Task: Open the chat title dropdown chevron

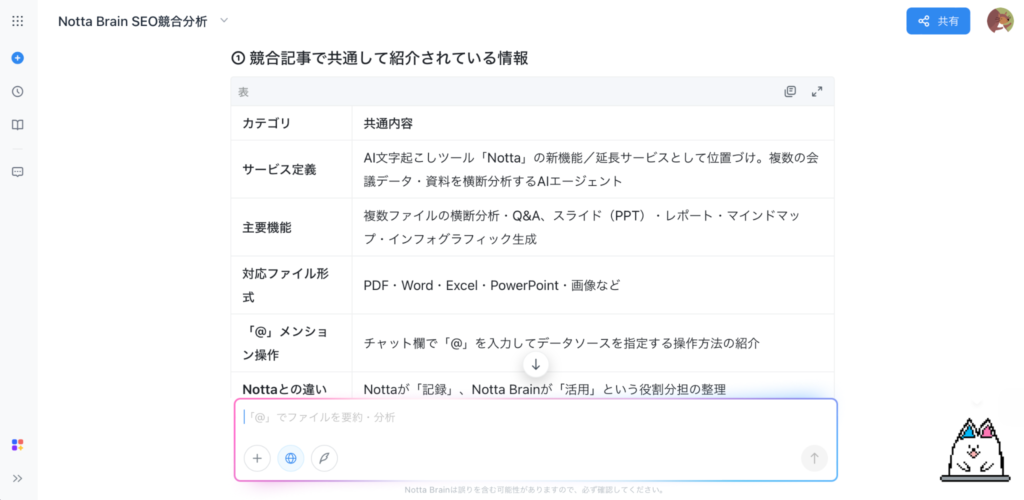Action: [x=224, y=20]
